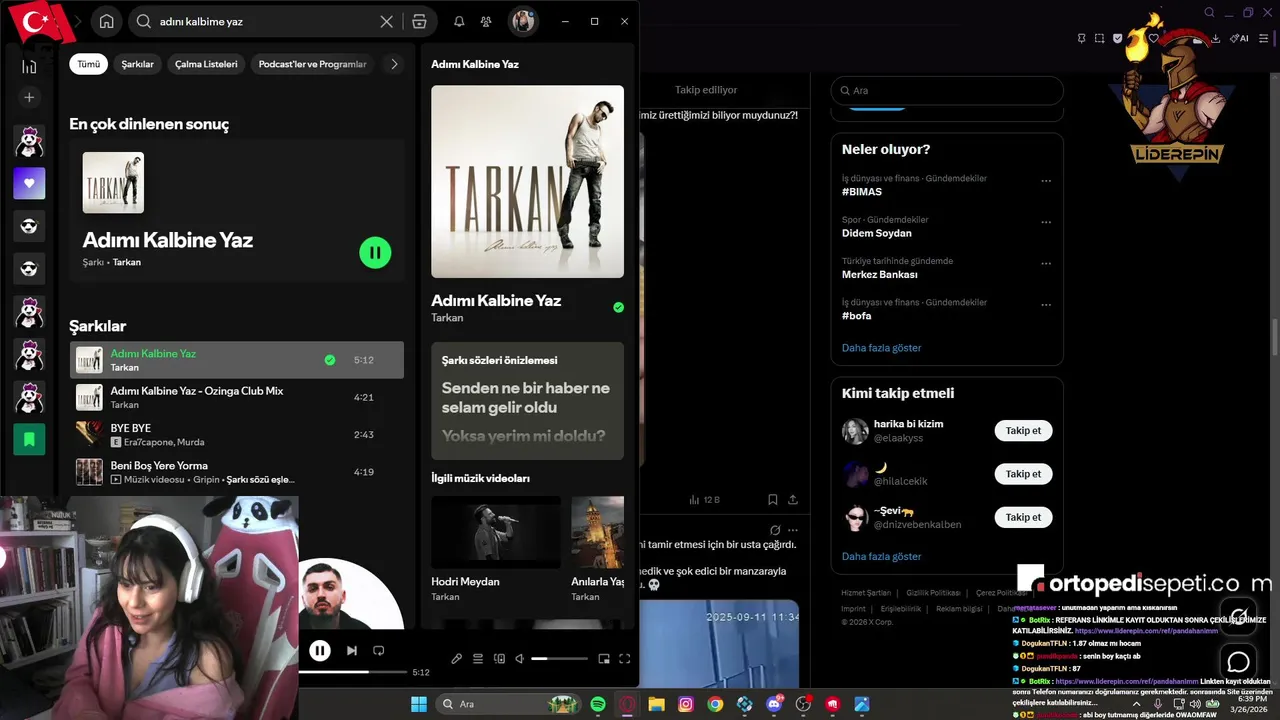Image resolution: width=1280 pixels, height=720 pixels.
Task: Open Spotify from the taskbar
Action: click(598, 704)
